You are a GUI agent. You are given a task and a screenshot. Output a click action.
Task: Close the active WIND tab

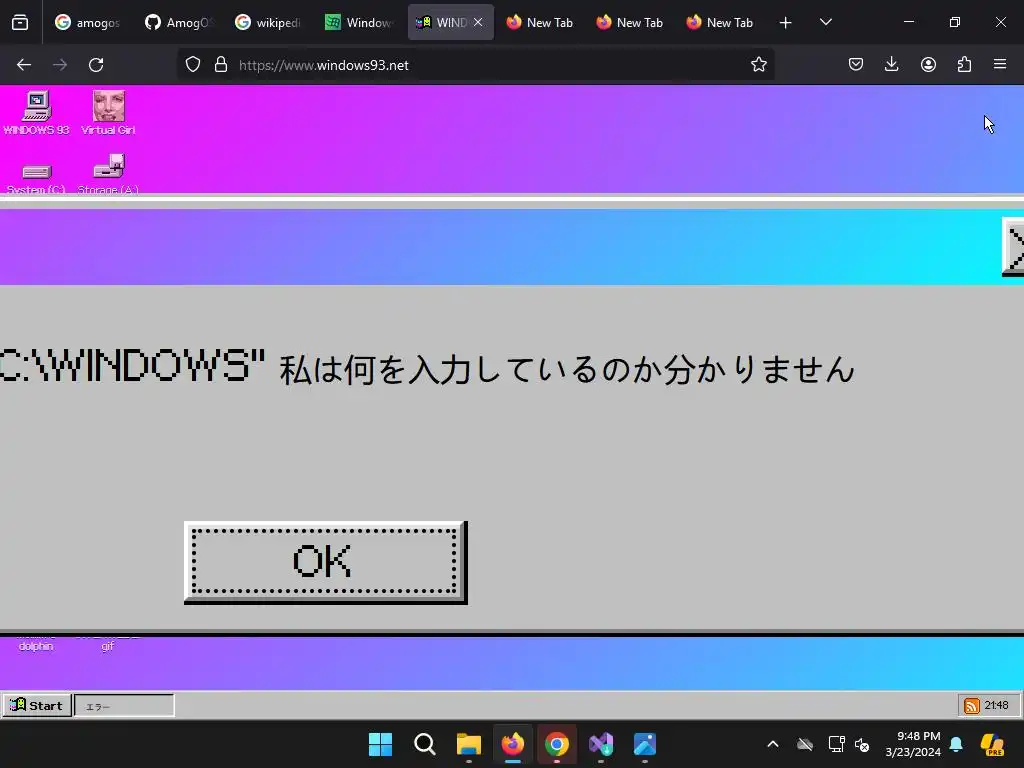(x=478, y=22)
